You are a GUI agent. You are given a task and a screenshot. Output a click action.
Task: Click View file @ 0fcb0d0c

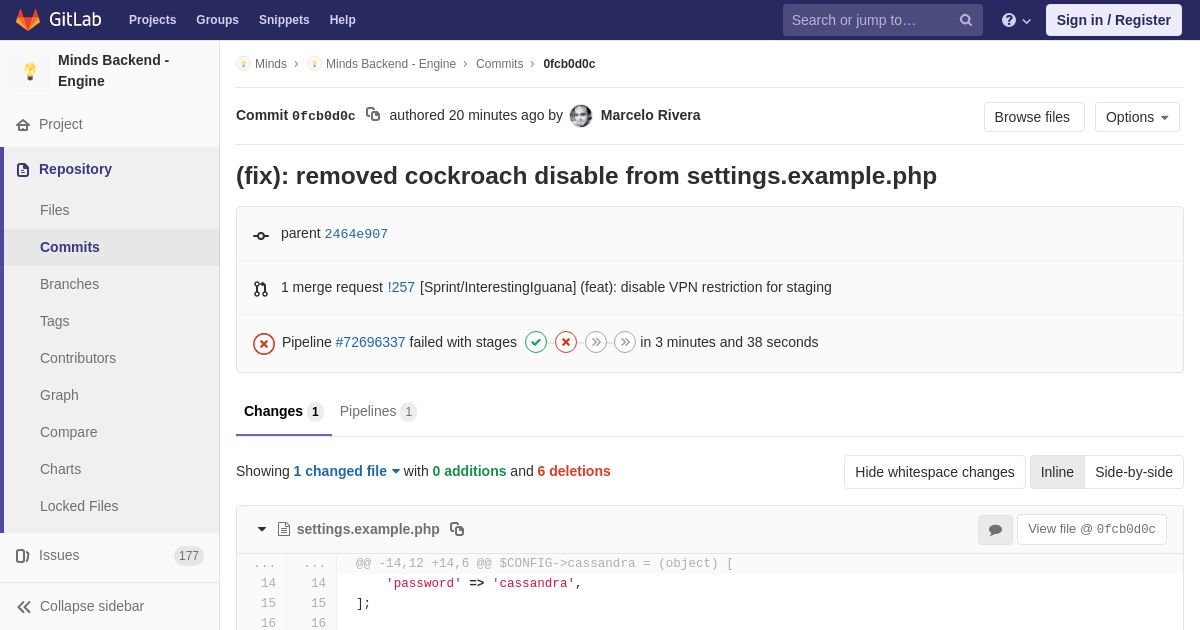point(1092,529)
